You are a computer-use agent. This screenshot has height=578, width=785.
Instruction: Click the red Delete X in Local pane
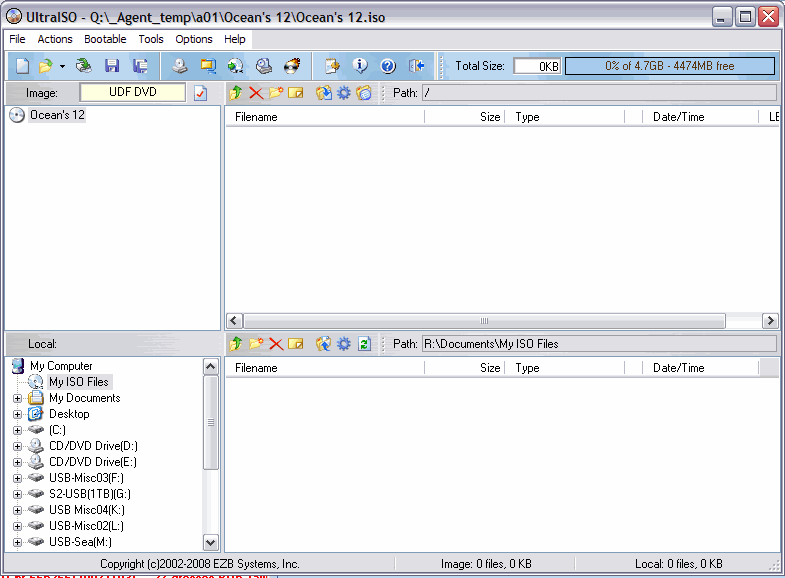pyautogui.click(x=276, y=344)
